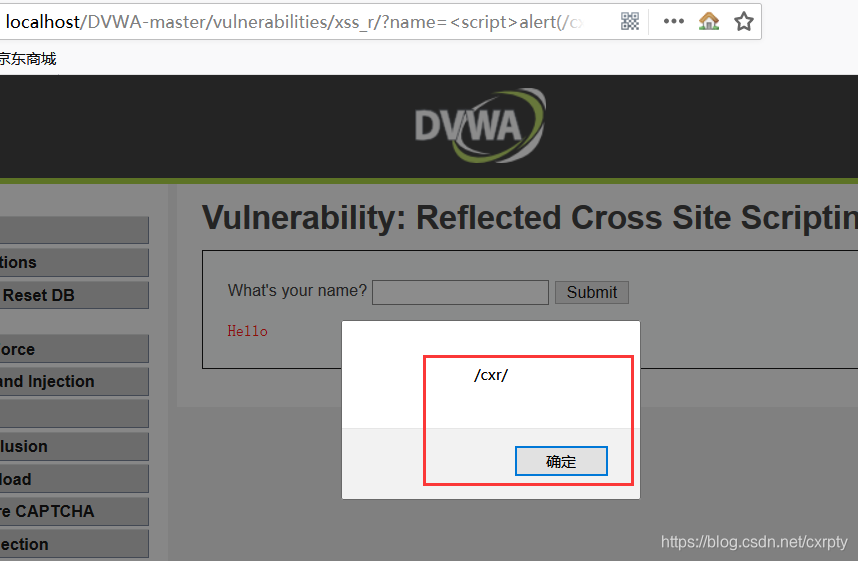Image resolution: width=858 pixels, height=561 pixels.
Task: Open the 京东商城 bookmark
Action: point(27,59)
